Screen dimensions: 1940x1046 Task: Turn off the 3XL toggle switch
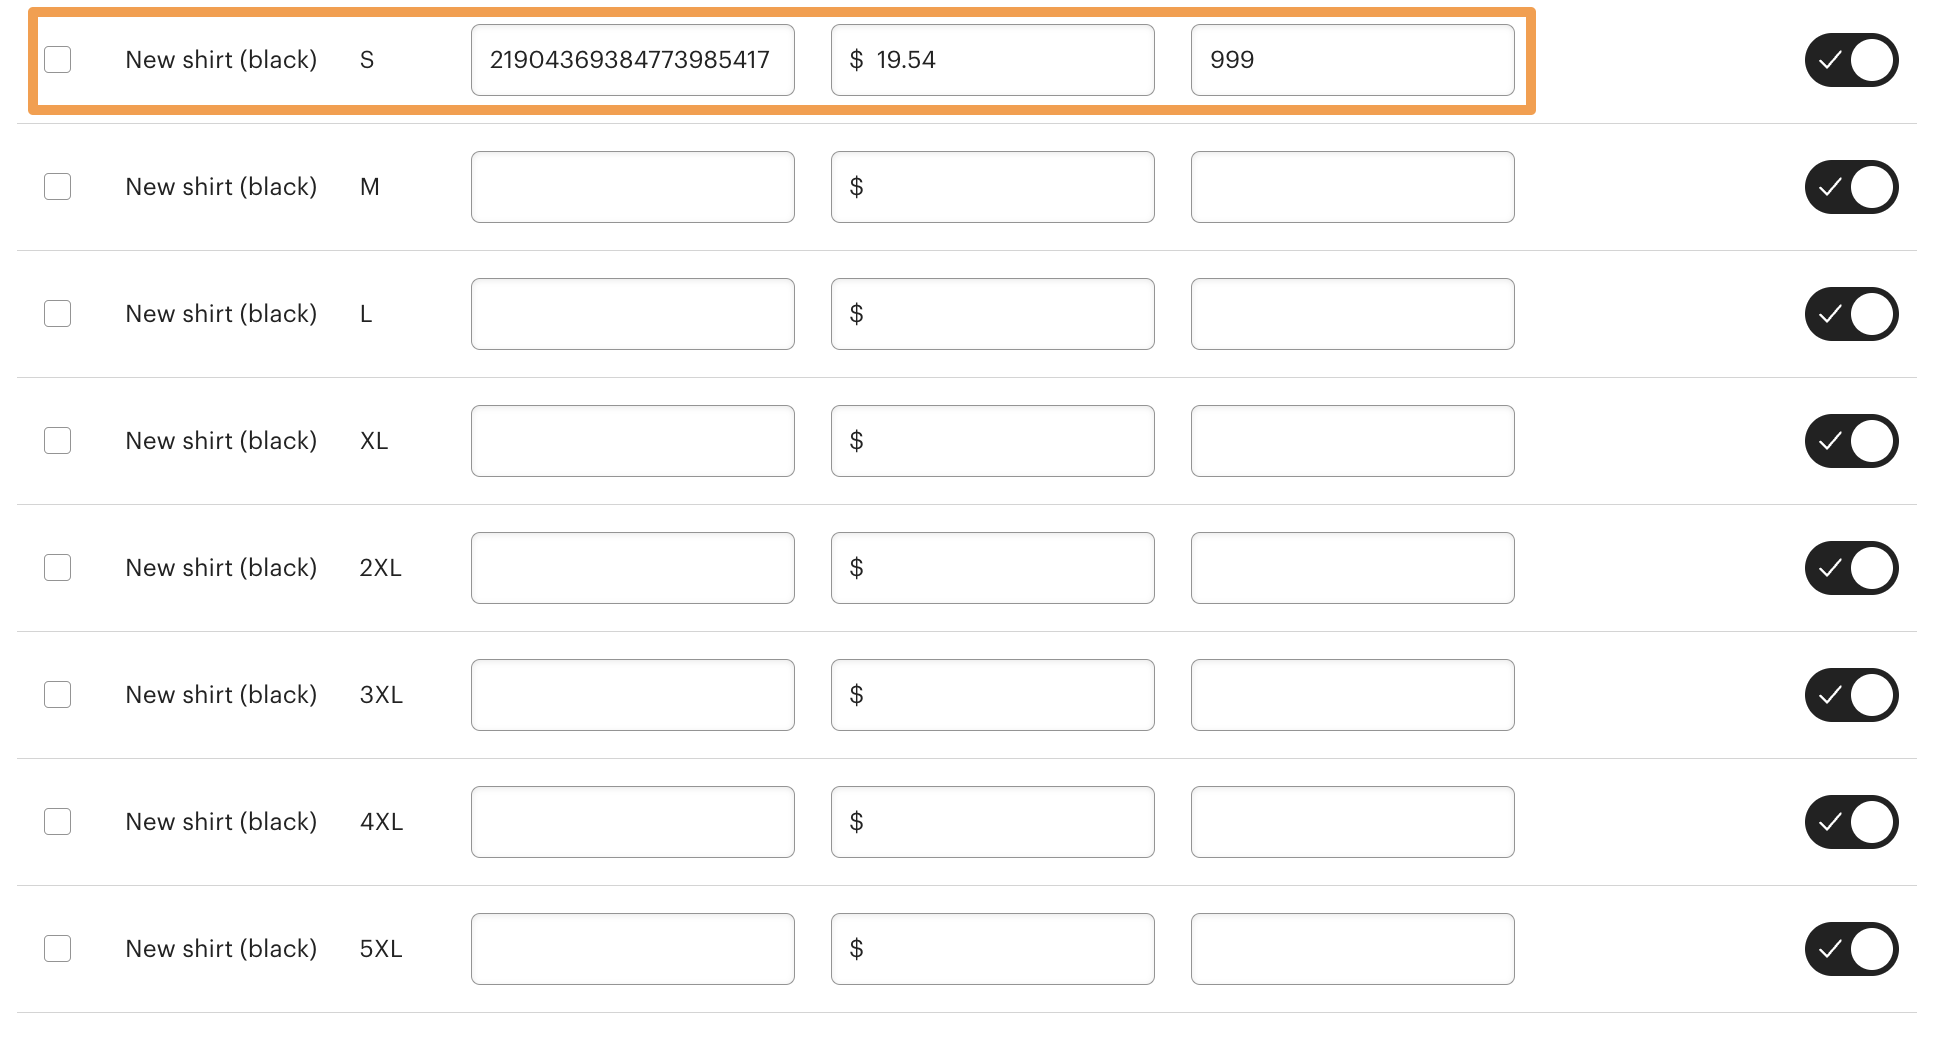[x=1851, y=694]
